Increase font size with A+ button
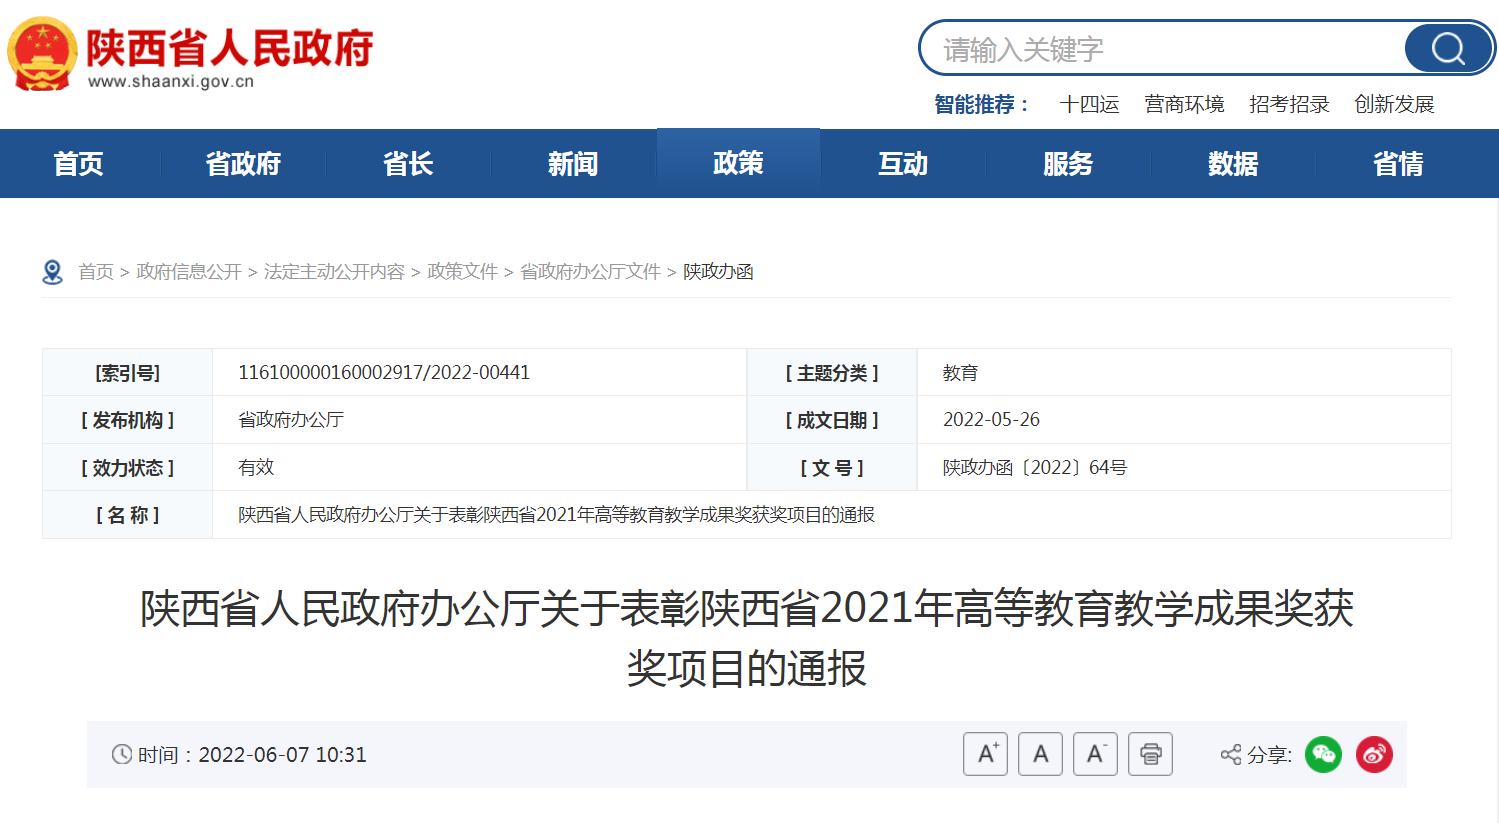 [x=985, y=754]
